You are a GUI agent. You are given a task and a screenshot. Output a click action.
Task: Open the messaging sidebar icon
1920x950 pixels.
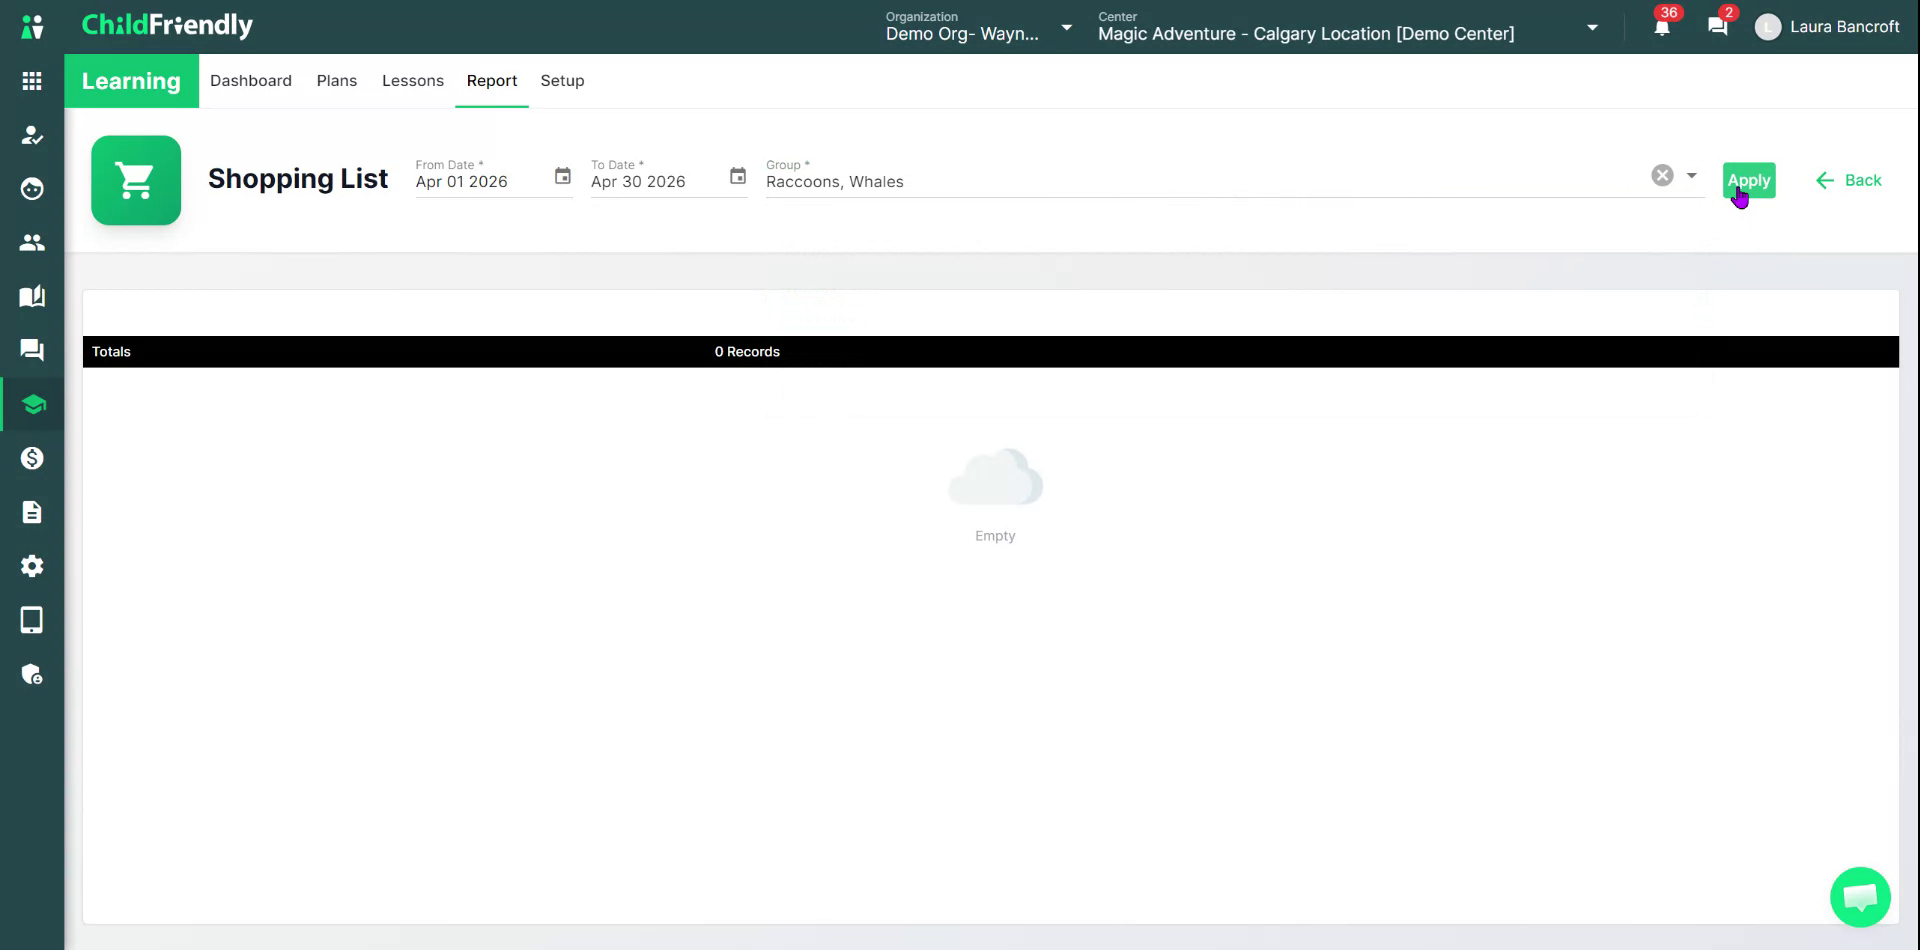(32, 350)
